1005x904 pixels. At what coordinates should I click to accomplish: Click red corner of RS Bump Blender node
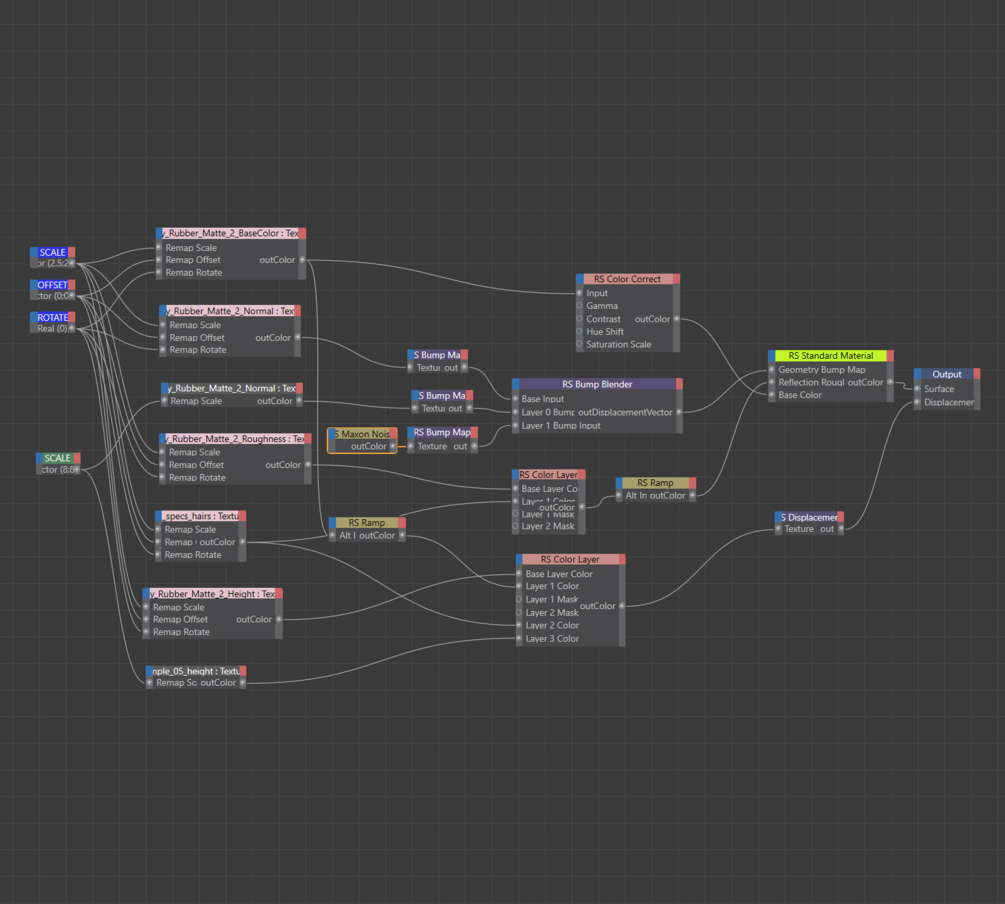(x=679, y=385)
